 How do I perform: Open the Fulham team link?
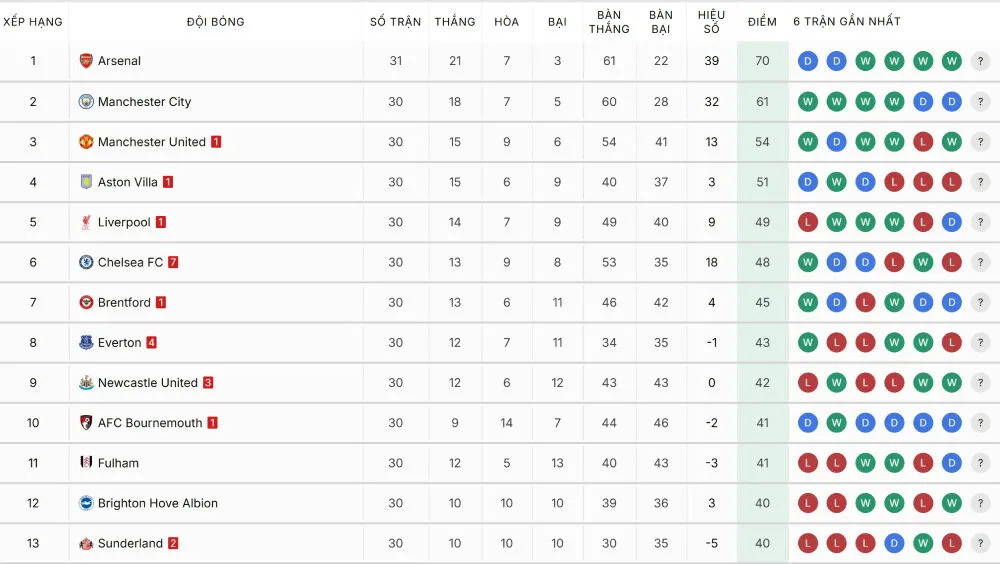(118, 463)
